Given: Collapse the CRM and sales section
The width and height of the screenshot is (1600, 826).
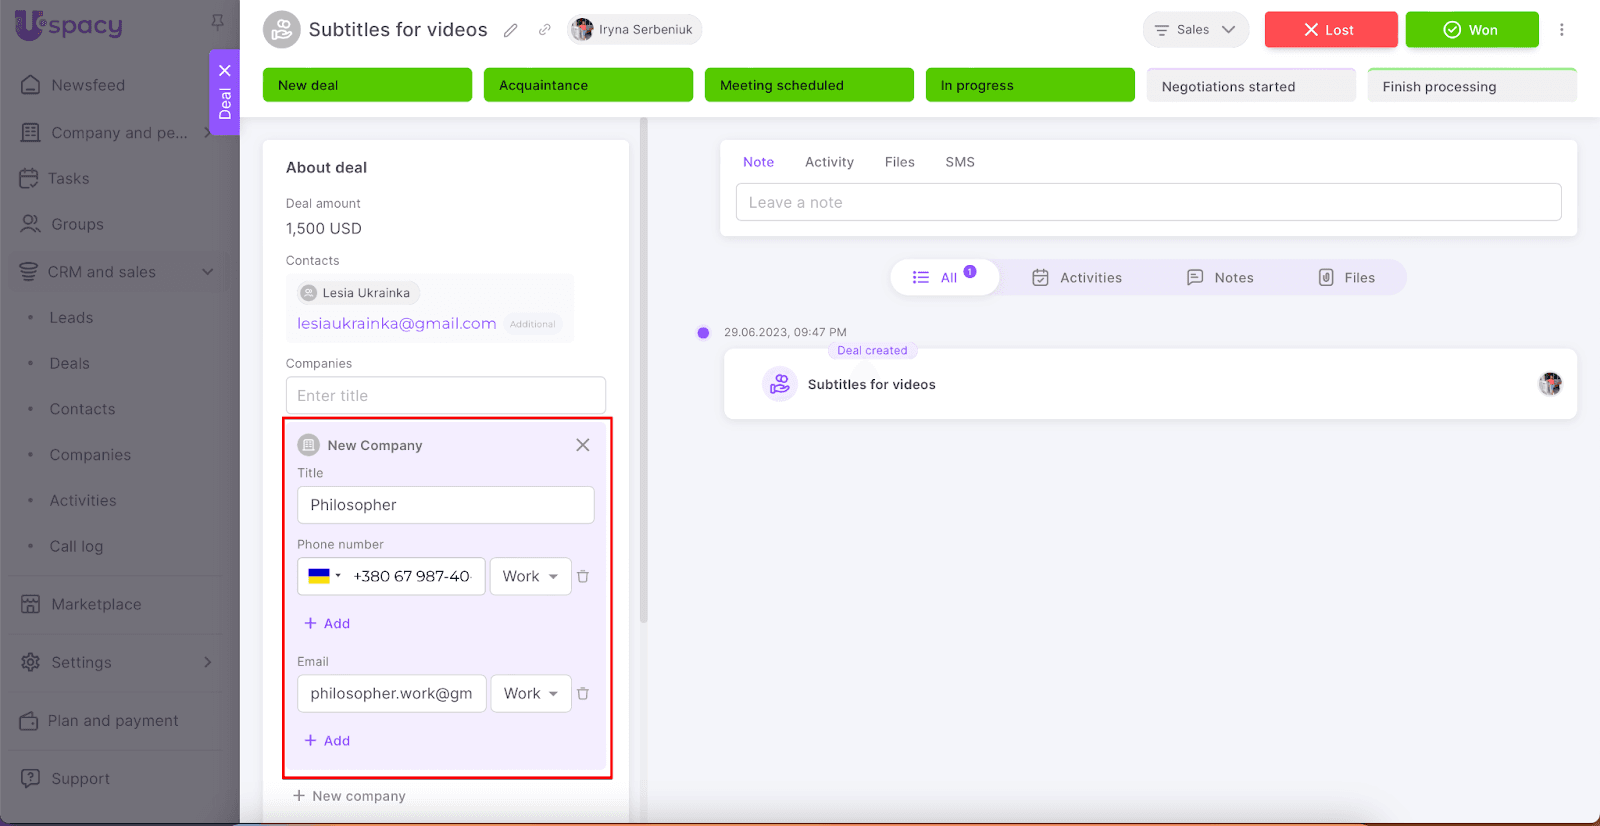Looking at the screenshot, I should pos(208,272).
